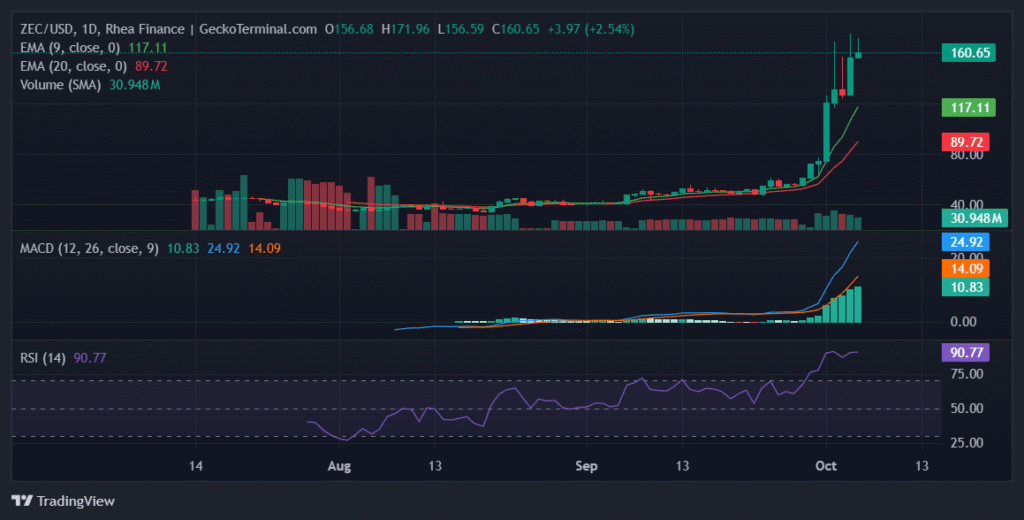This screenshot has height=520, width=1024.
Task: Click the 10.83 histogram value tag
Action: point(965,287)
